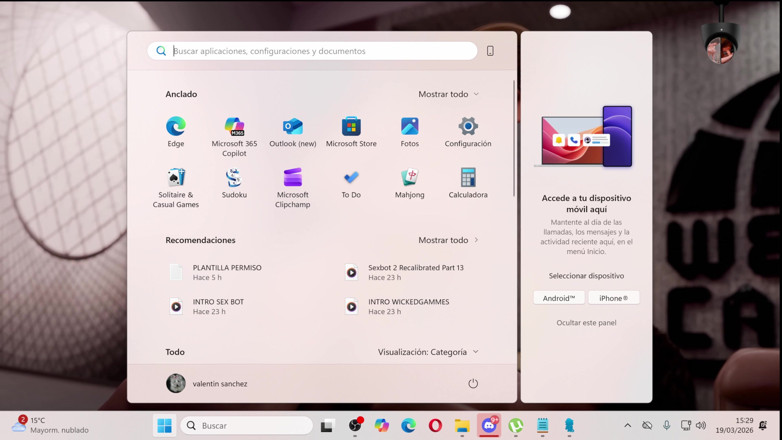The height and width of the screenshot is (440, 782).
Task: Click the power button in Start menu
Action: (x=473, y=383)
